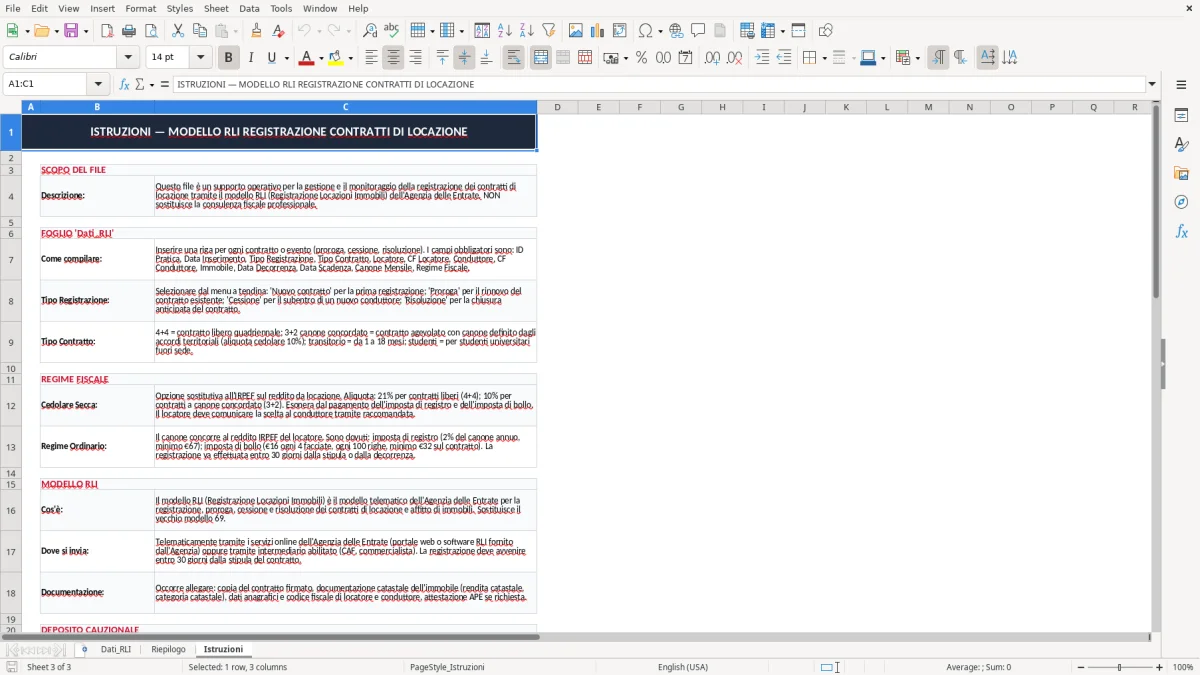Image resolution: width=1200 pixels, height=675 pixels.
Task: Format as Percent icon
Action: tap(641, 58)
